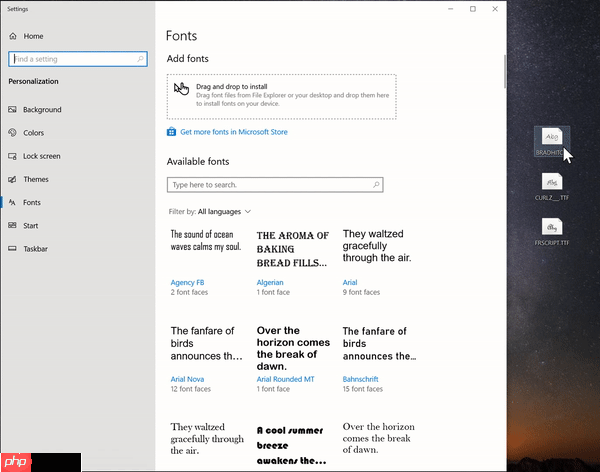Select Fonts in the sidebar

[x=32, y=203]
